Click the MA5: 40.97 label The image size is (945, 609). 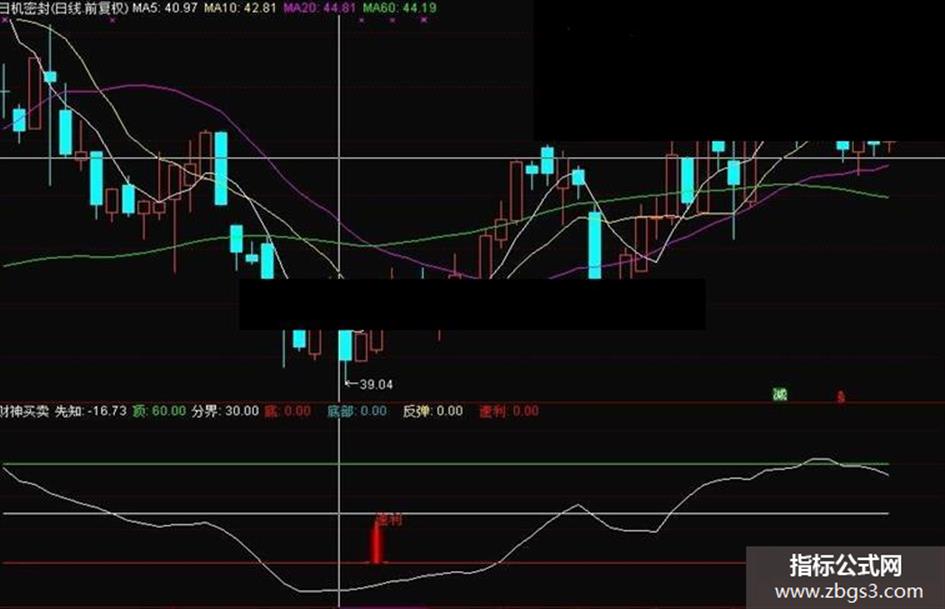tap(165, 8)
